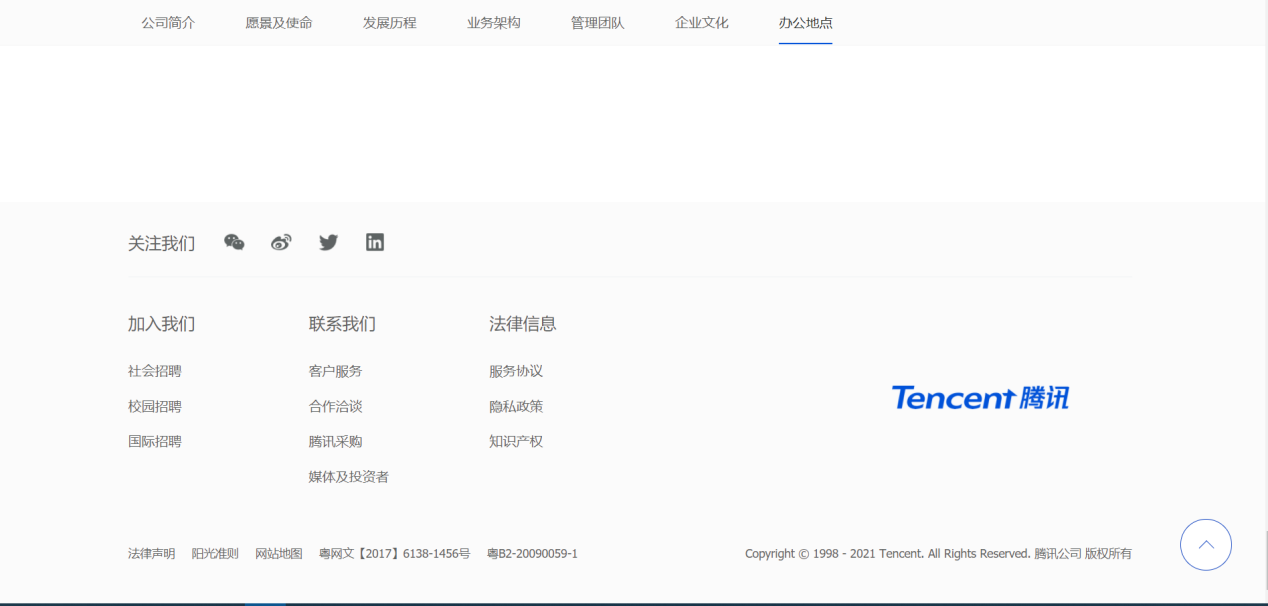Screen dimensions: 1268x606
Task: Switch to the 发展历程 tab
Action: [x=390, y=22]
